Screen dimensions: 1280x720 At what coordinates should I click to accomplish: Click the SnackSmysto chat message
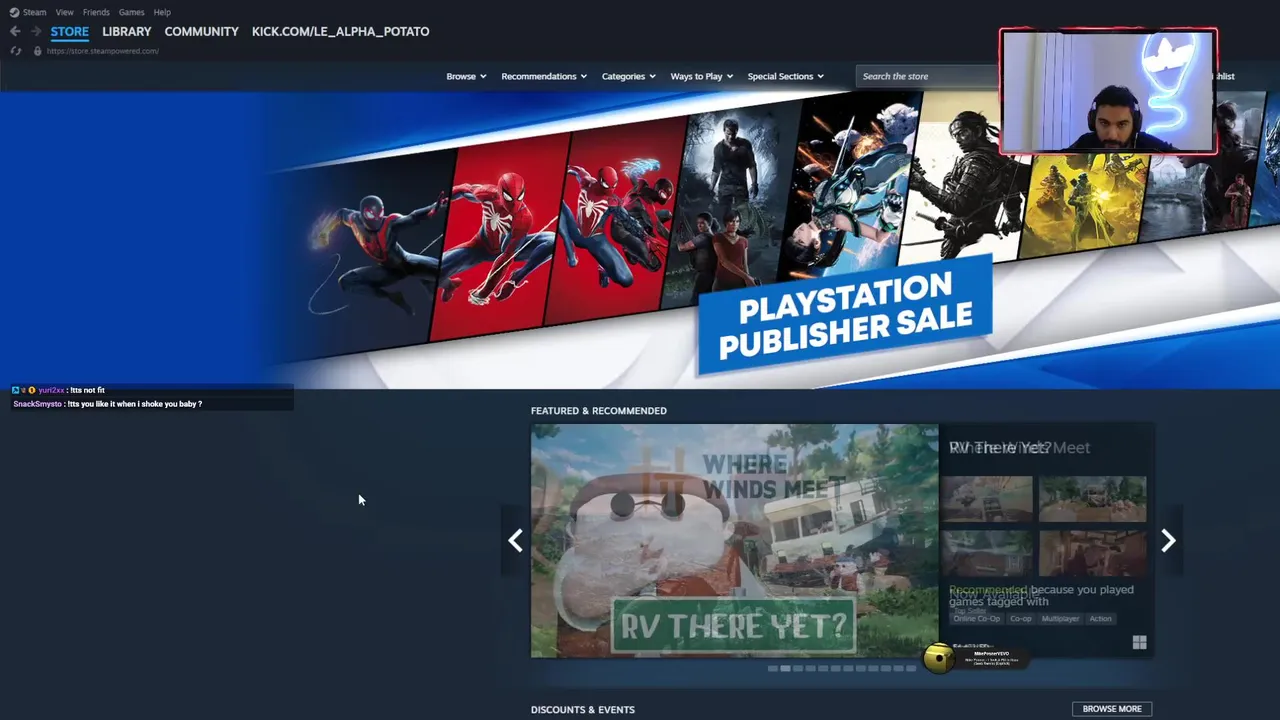[107, 404]
